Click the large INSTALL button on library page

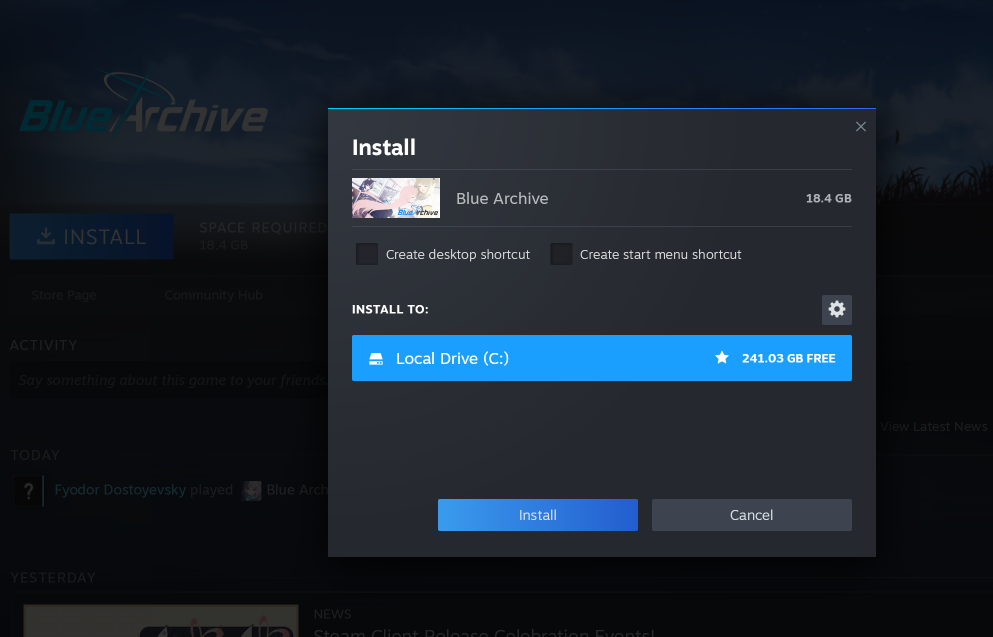91,236
